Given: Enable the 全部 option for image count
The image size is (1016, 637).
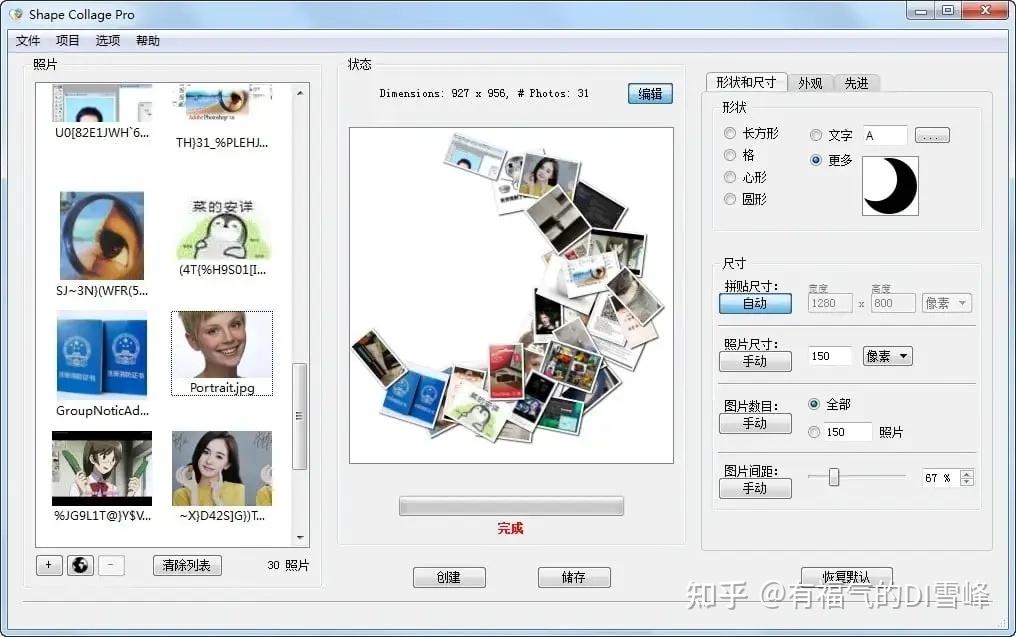Looking at the screenshot, I should [x=815, y=404].
